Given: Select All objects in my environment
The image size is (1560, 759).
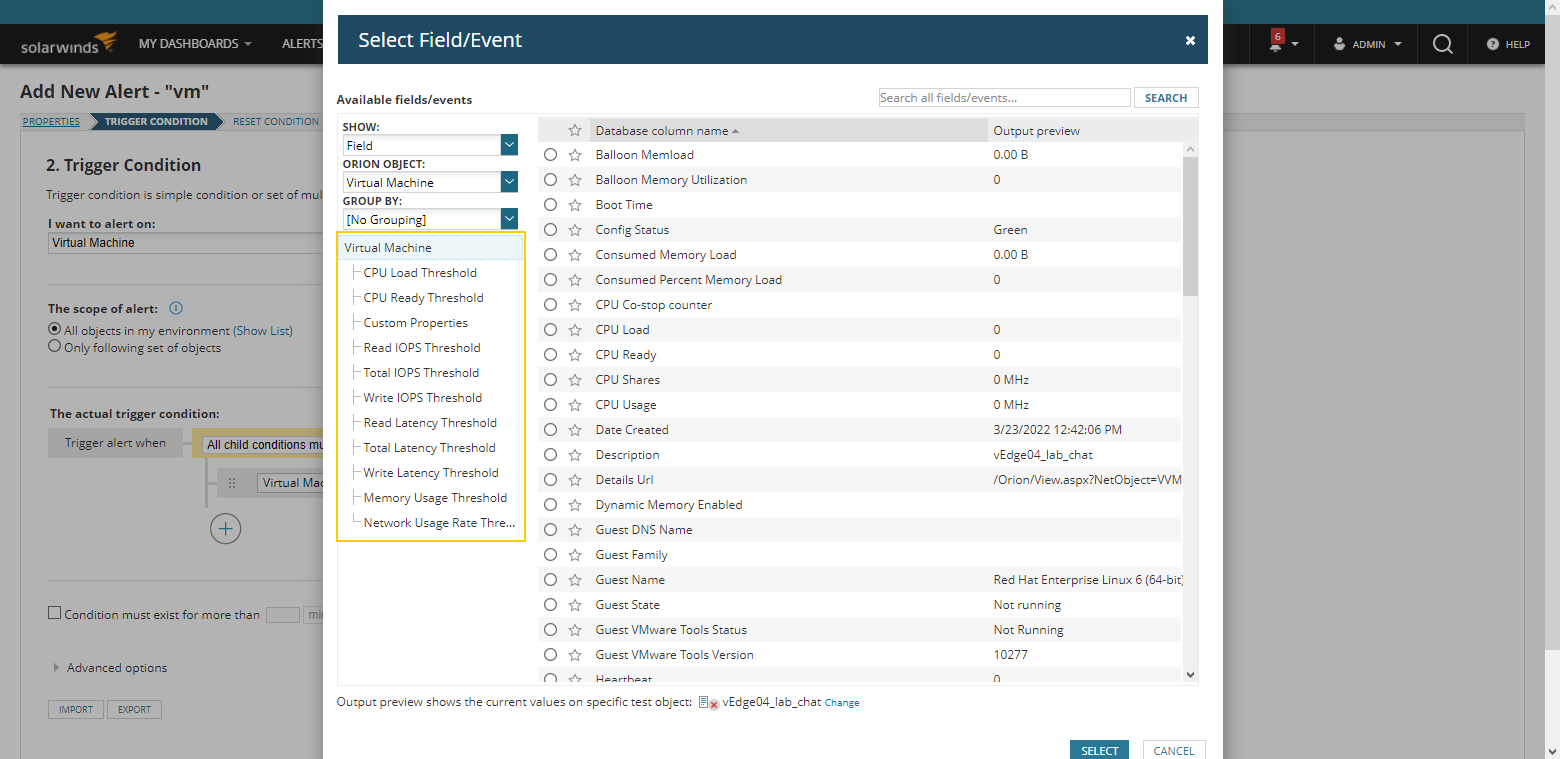Looking at the screenshot, I should click(55, 330).
